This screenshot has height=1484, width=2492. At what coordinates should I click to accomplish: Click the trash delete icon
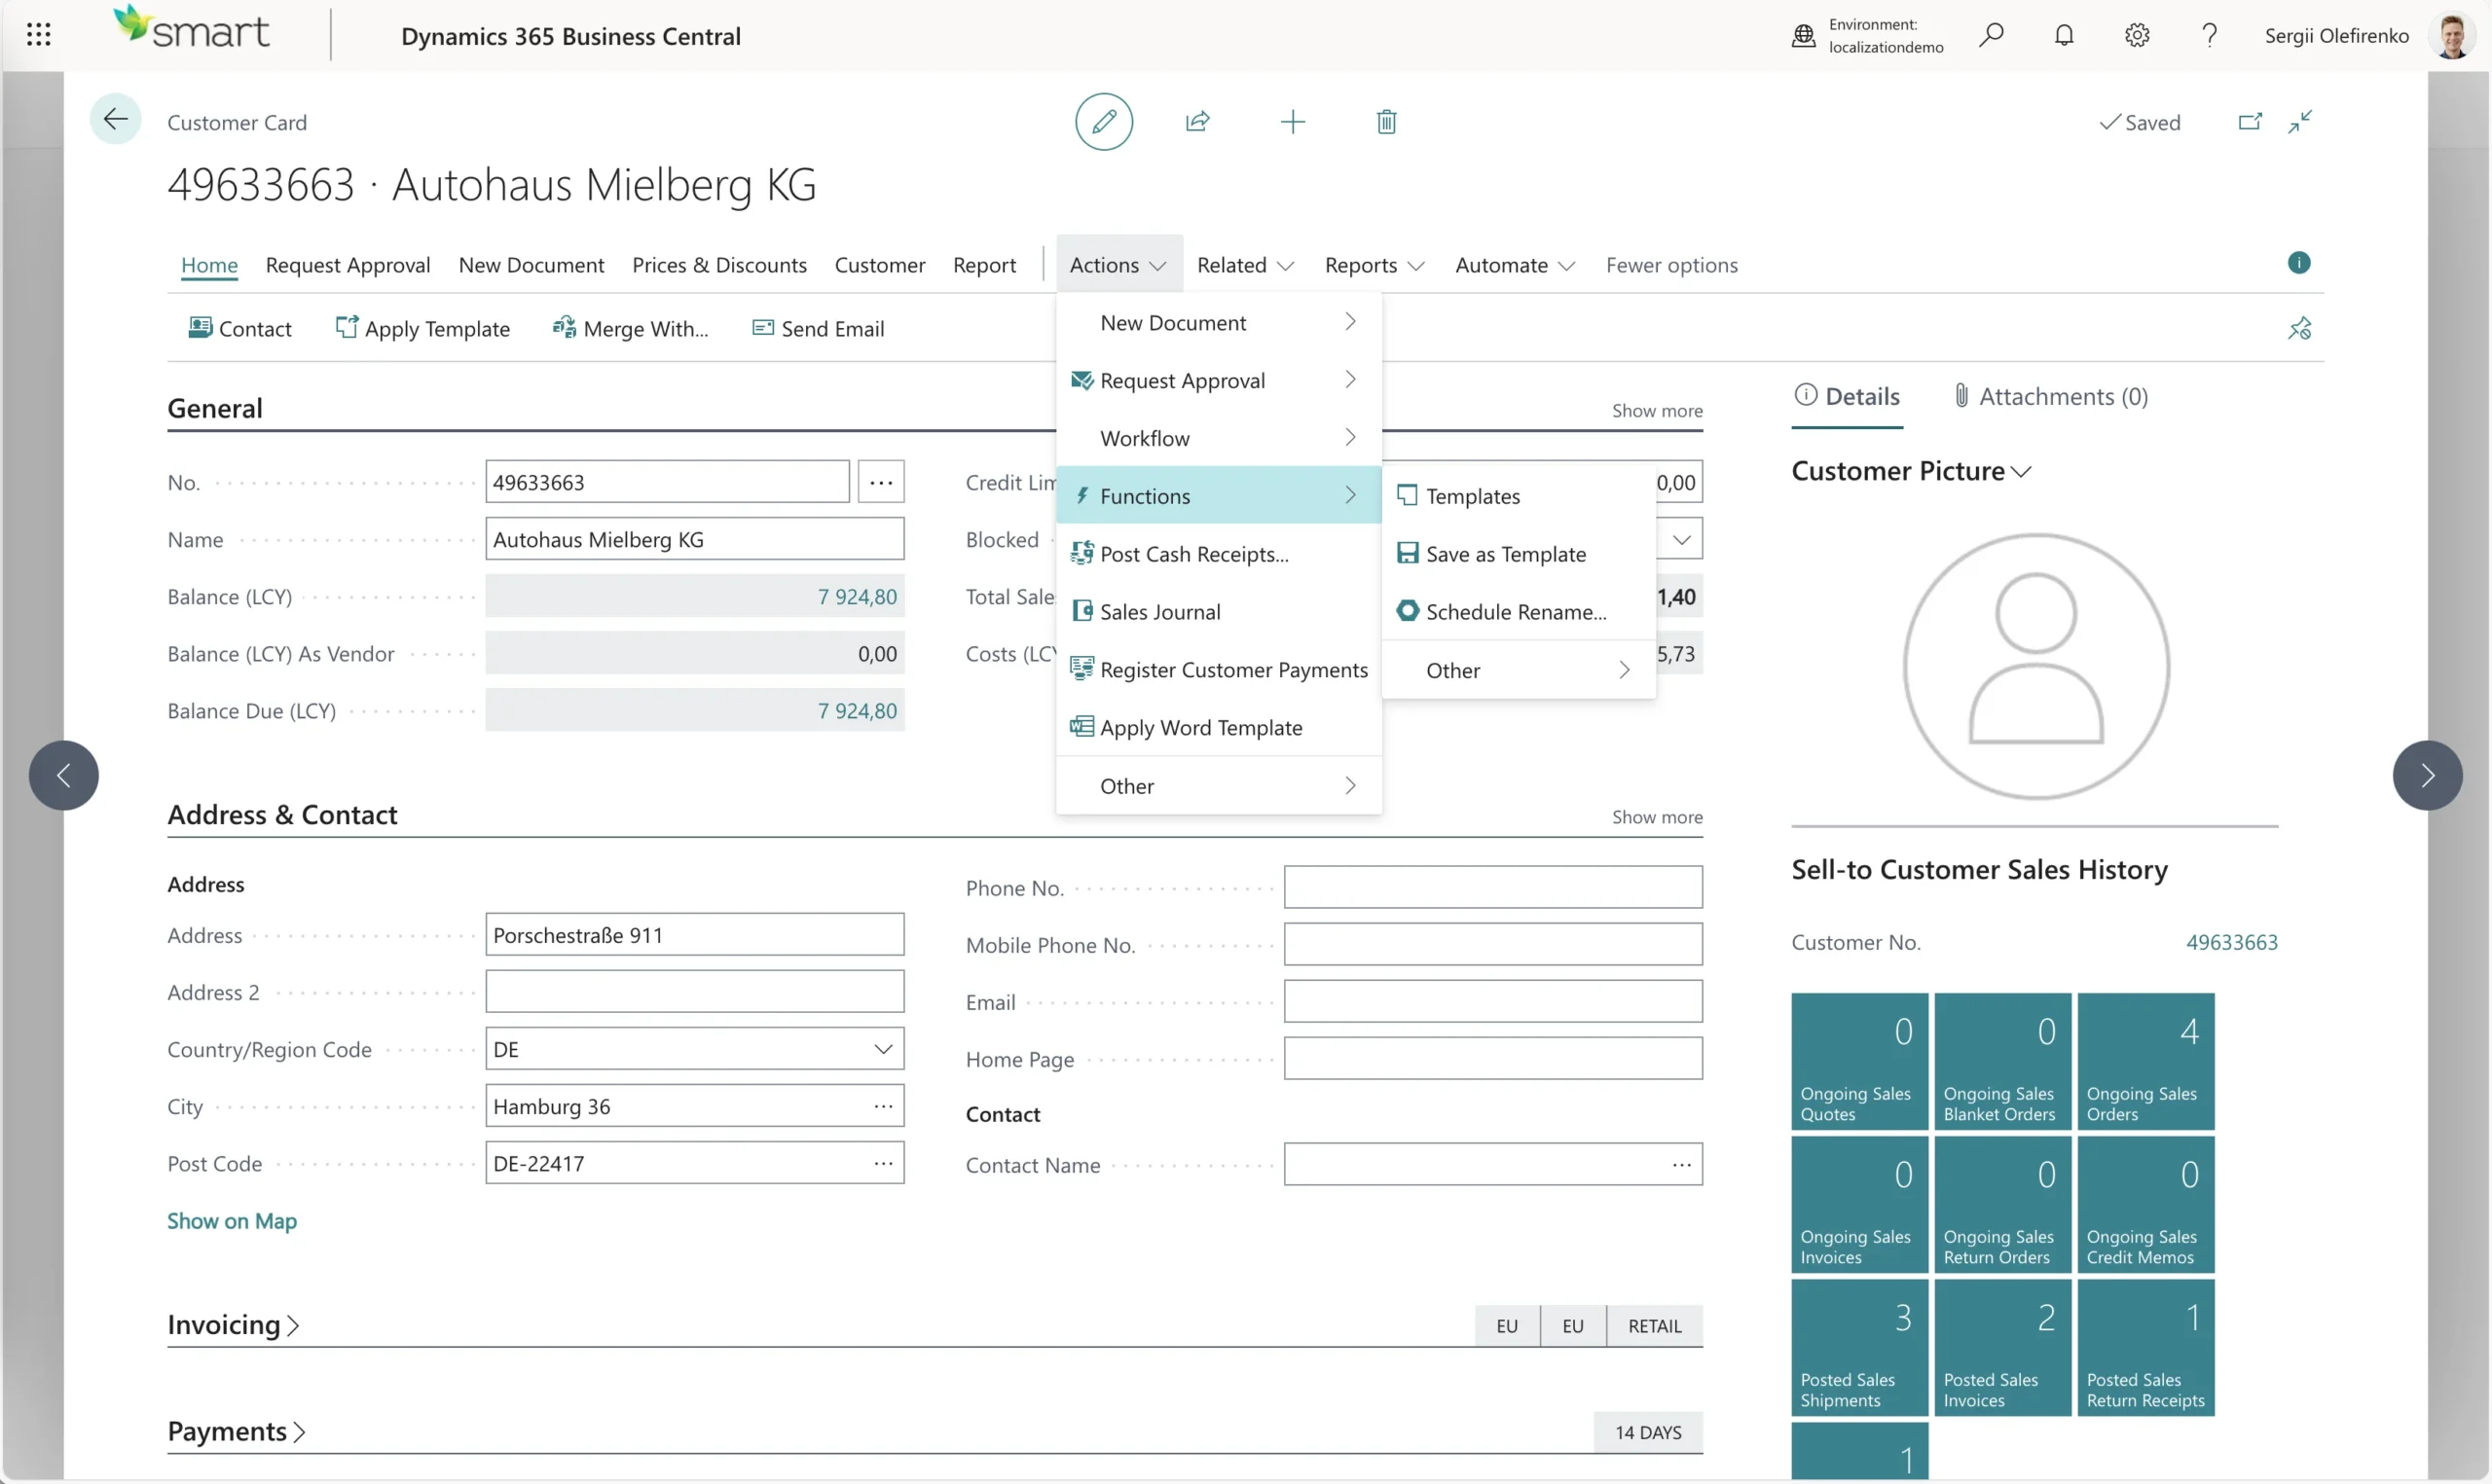(1386, 122)
